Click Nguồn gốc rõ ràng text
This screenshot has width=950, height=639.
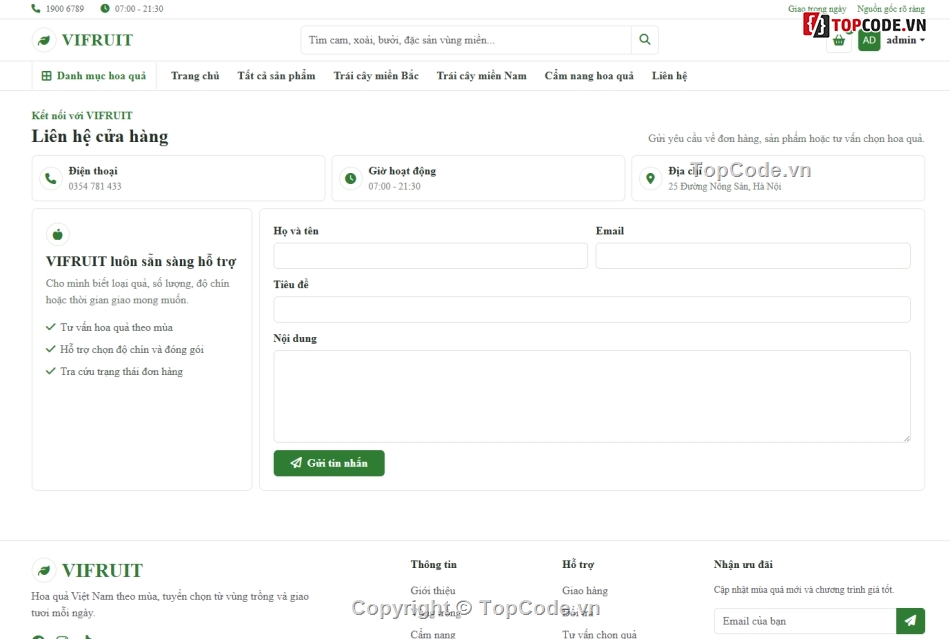[x=891, y=9]
